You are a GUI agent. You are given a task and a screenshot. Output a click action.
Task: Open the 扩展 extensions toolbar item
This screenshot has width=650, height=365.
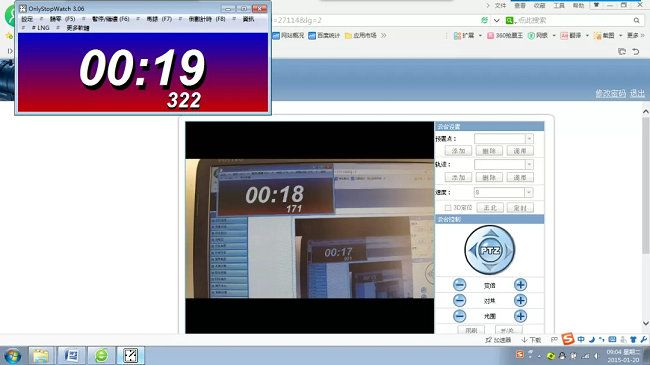pos(464,36)
